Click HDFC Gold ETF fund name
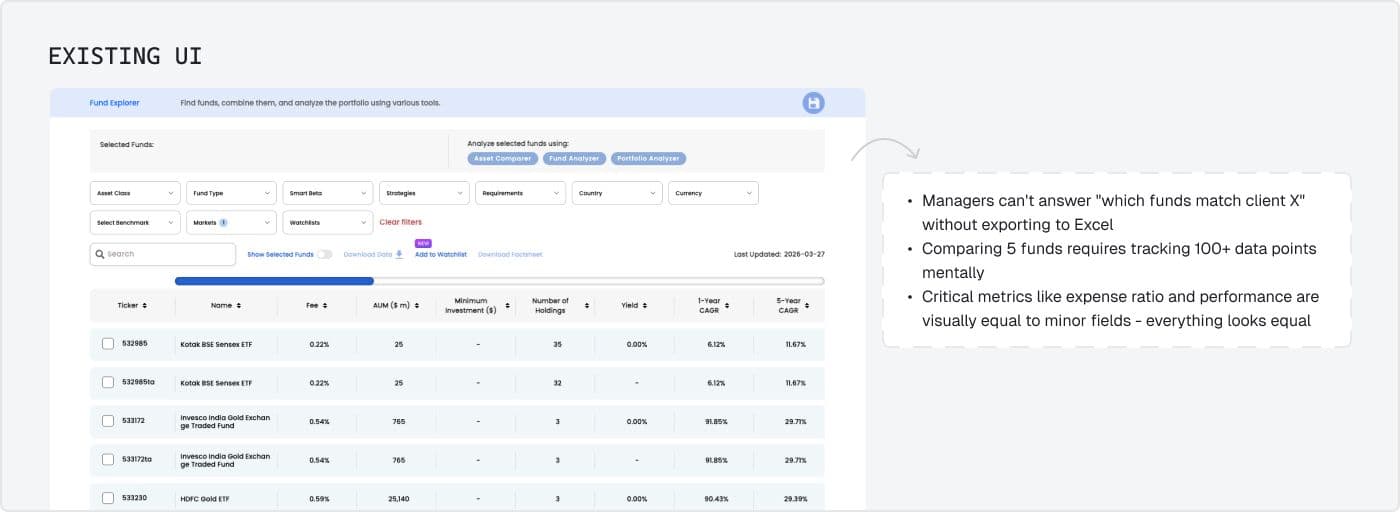The image size is (1400, 512). (x=203, y=497)
